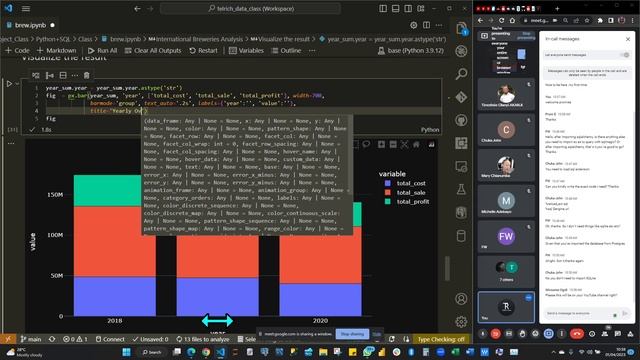
Task: Click the plotly reset axes home icon
Action: point(416,144)
